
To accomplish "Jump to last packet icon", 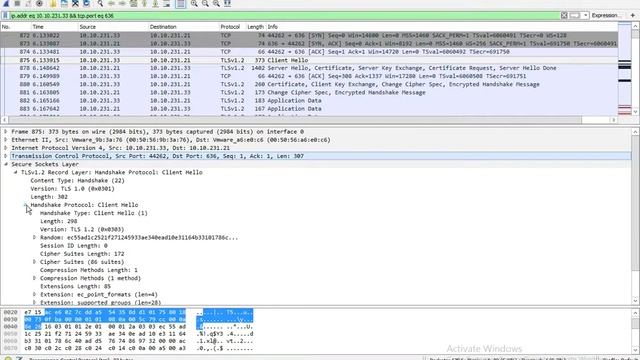I will 155,3.
